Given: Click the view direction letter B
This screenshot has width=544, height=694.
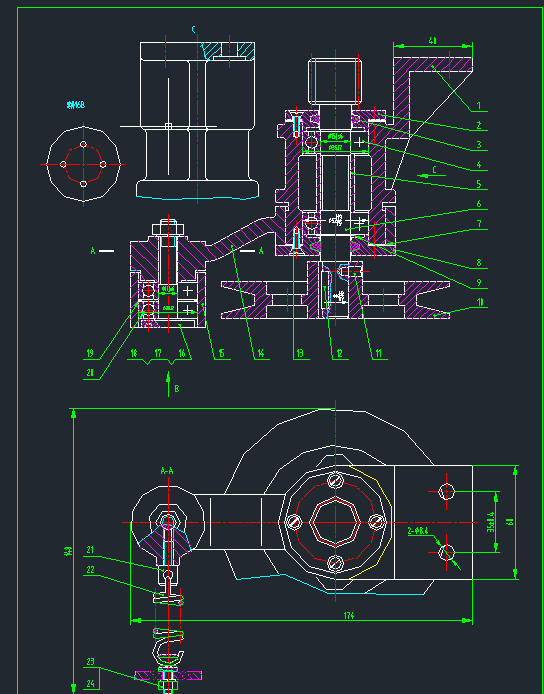Looking at the screenshot, I should tap(177, 389).
